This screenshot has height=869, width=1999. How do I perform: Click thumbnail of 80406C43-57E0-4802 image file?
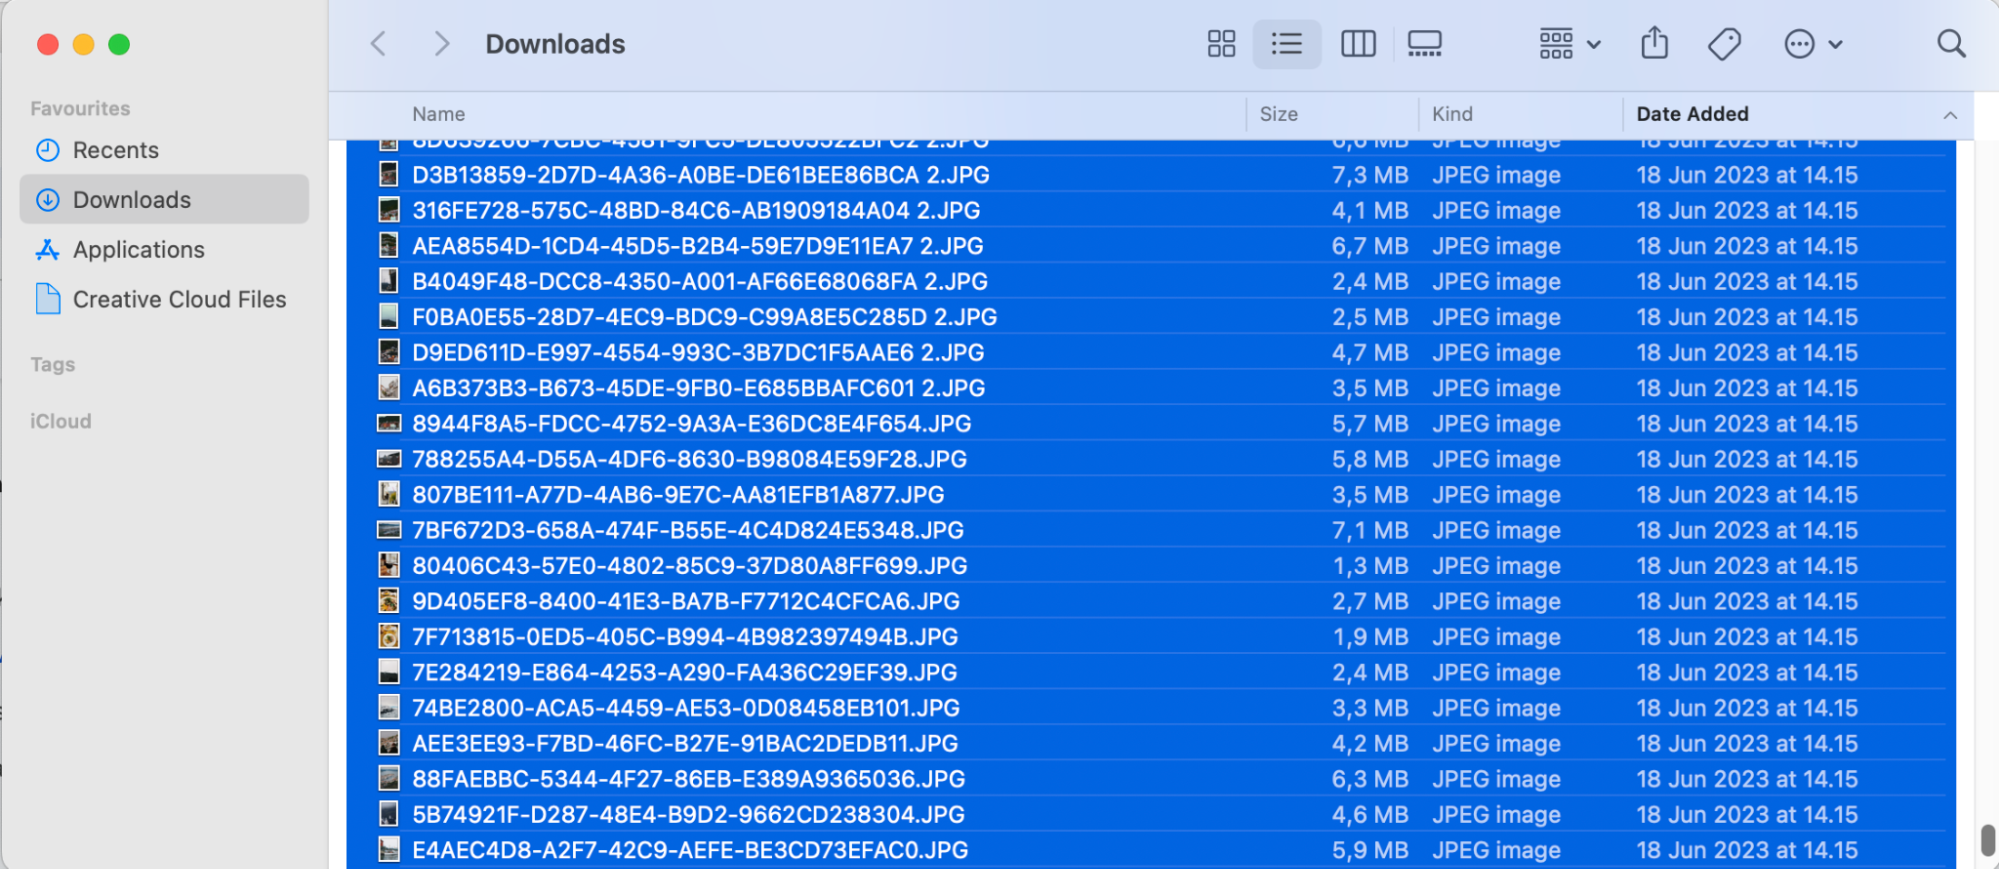389,566
